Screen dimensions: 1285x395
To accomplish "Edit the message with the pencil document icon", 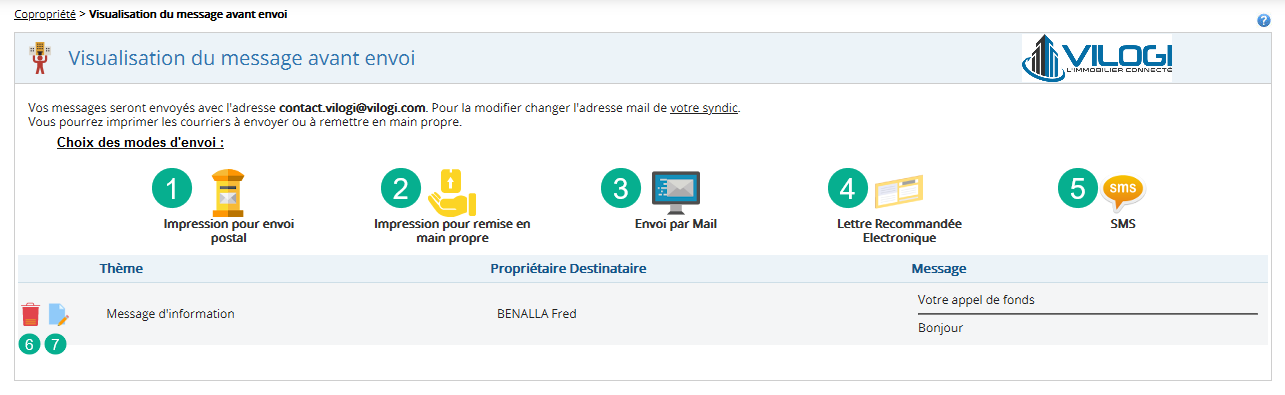I will point(58,315).
